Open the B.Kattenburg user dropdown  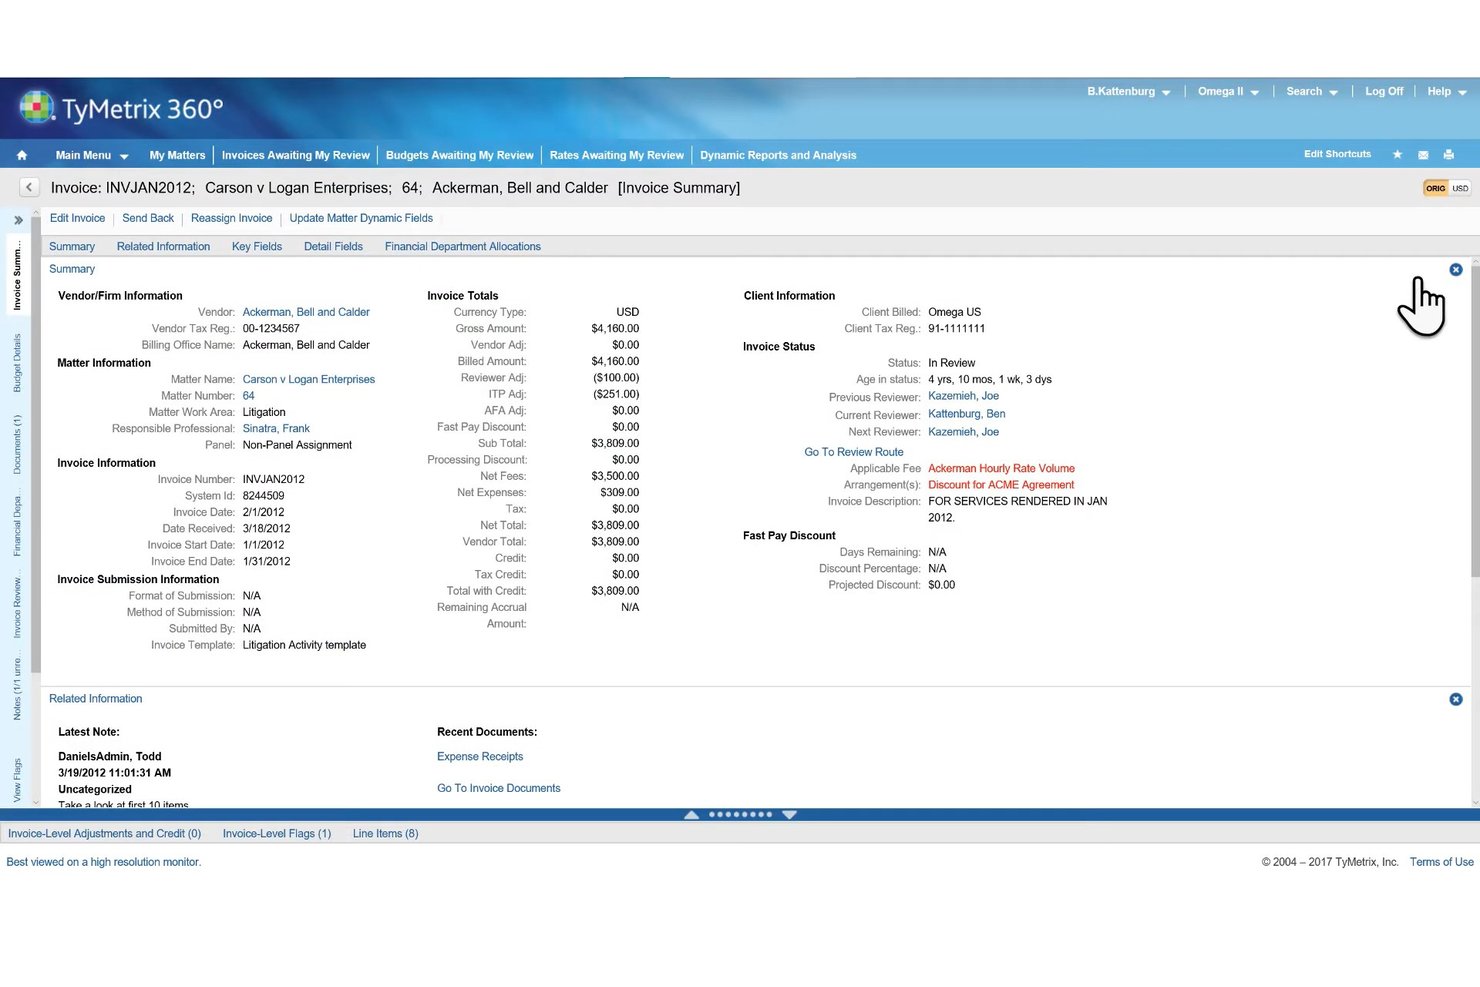click(x=1129, y=92)
